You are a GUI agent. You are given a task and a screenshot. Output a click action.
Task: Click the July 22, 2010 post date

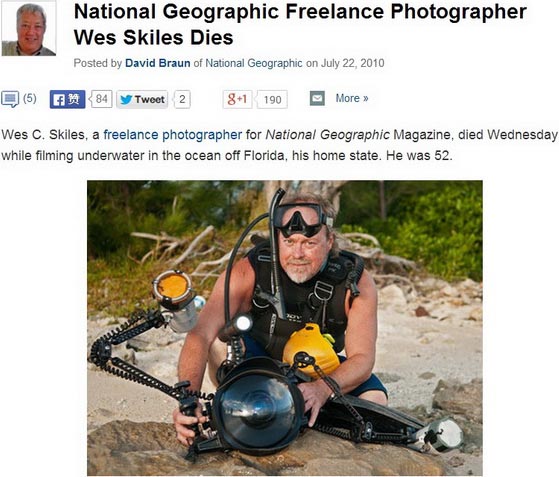(x=352, y=63)
